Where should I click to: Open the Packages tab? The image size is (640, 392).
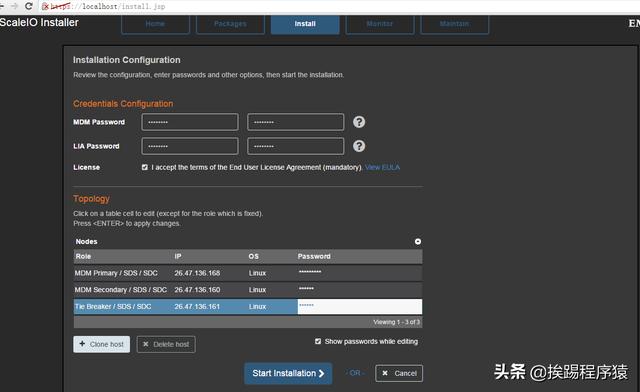(230, 24)
